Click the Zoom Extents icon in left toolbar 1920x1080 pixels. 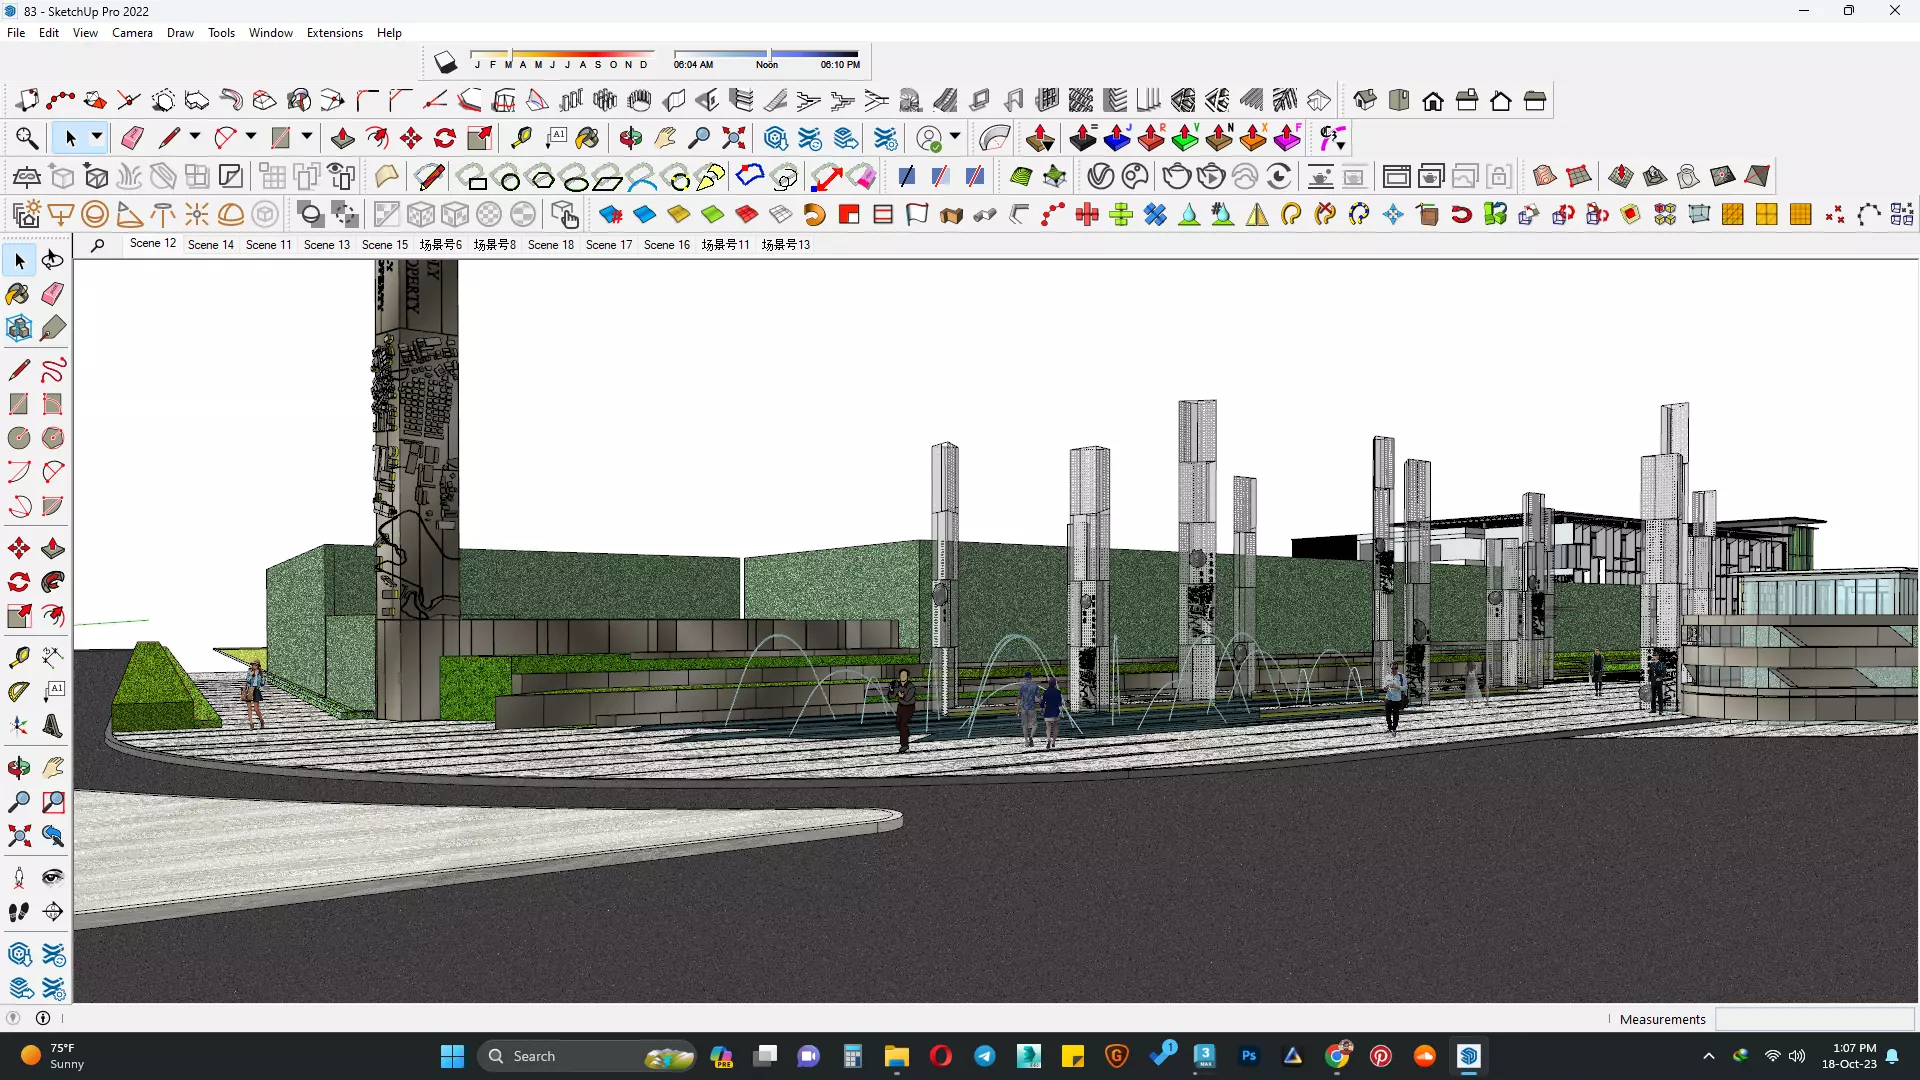pyautogui.click(x=18, y=836)
